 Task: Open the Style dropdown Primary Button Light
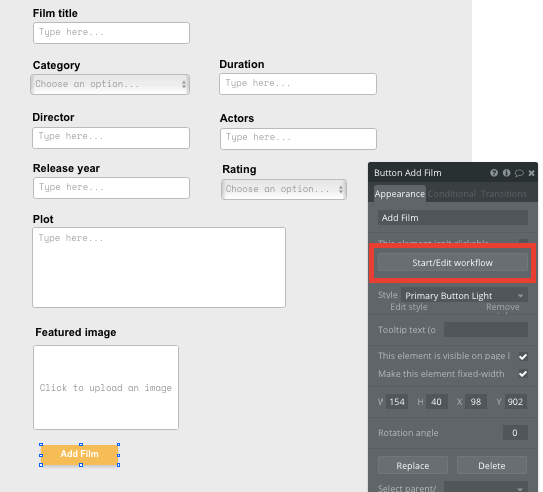pos(464,296)
